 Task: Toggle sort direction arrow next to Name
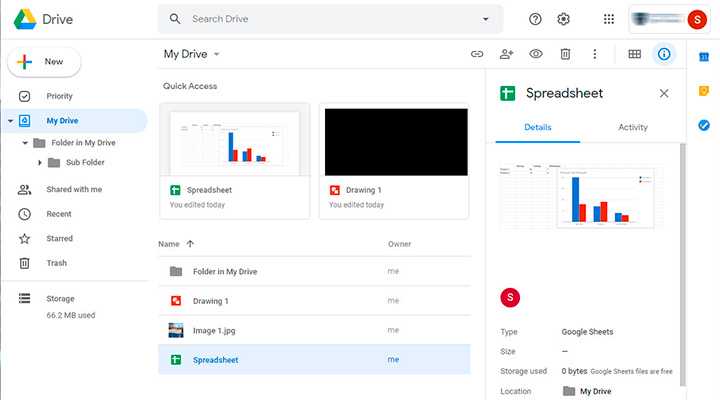pos(191,244)
